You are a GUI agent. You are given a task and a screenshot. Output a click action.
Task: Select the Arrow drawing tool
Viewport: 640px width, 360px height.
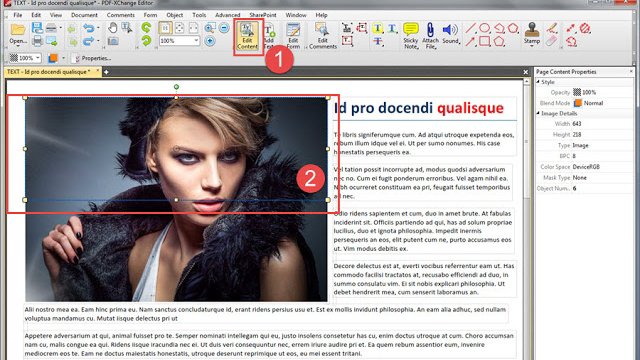[470, 41]
